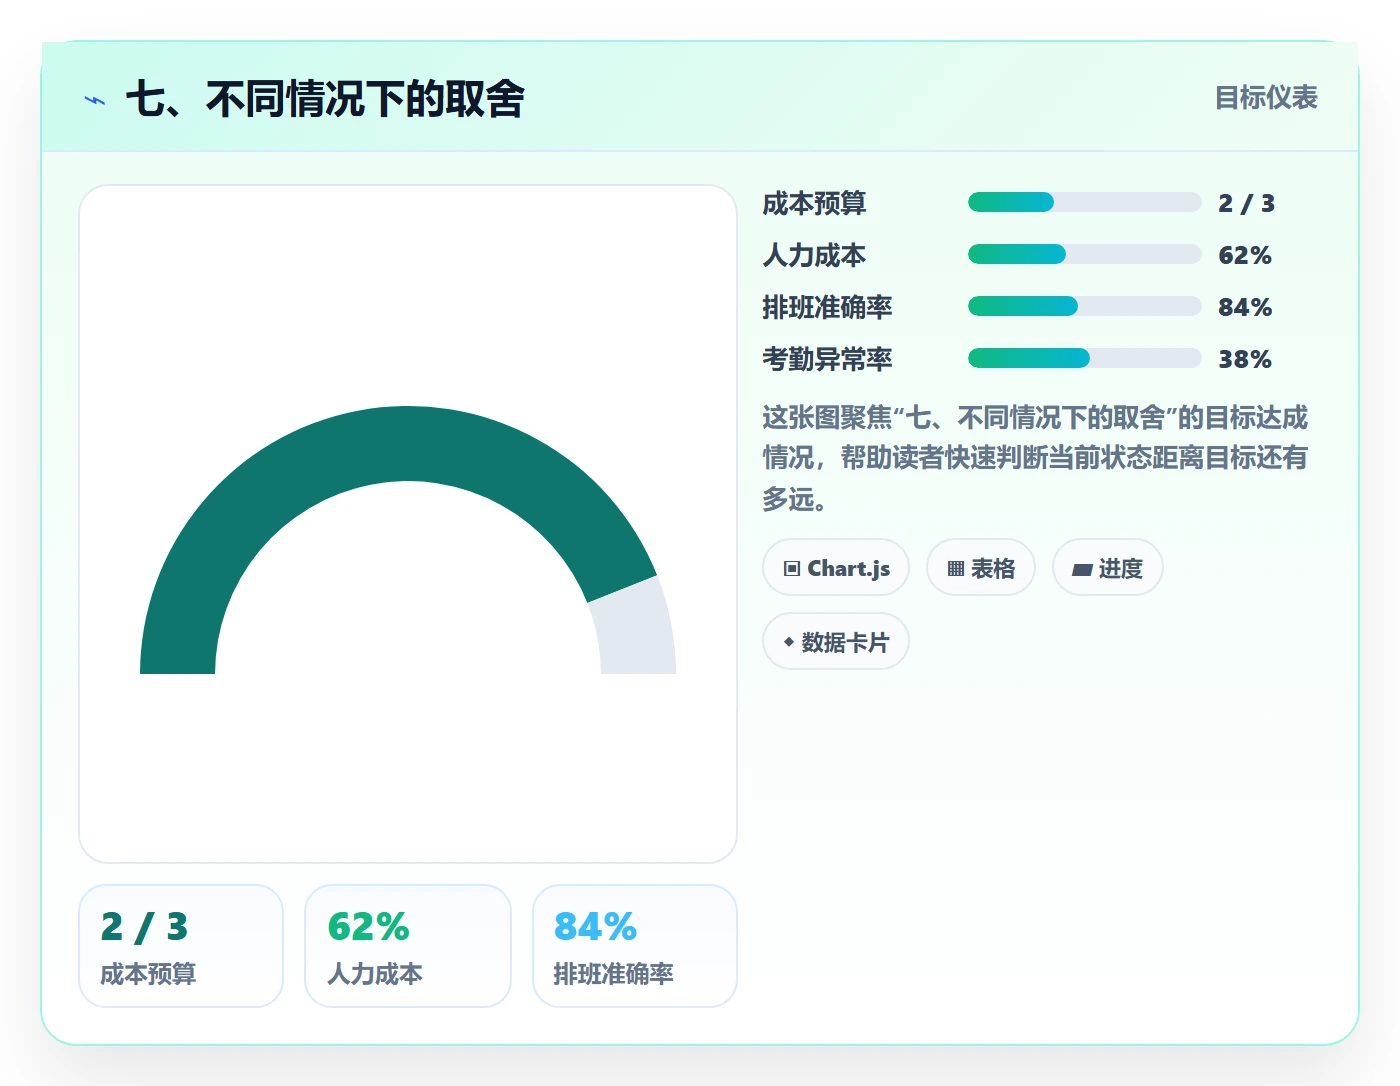Viewport: 1400px width, 1086px height.
Task: Select the 表格 tag
Action: click(x=981, y=568)
